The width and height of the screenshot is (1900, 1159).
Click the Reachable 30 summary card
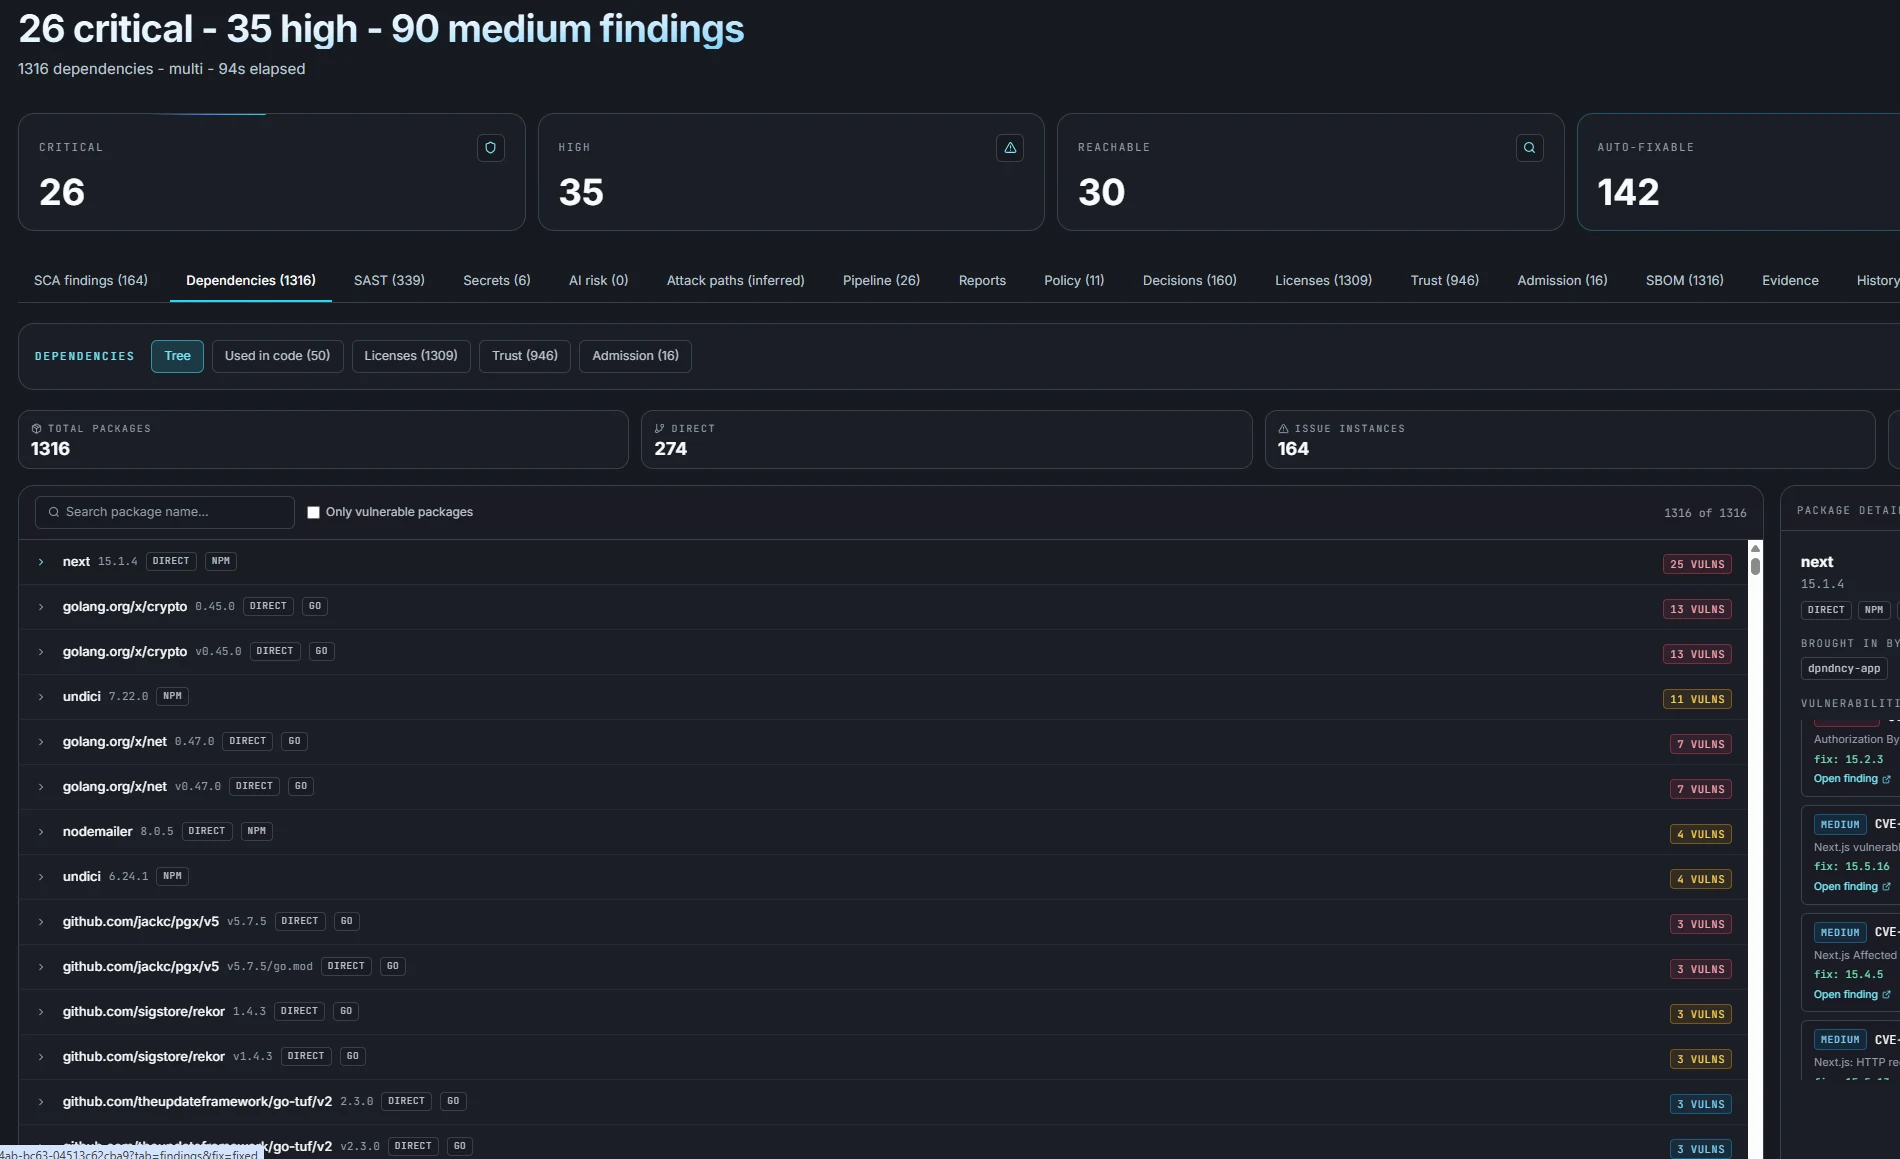[1311, 172]
